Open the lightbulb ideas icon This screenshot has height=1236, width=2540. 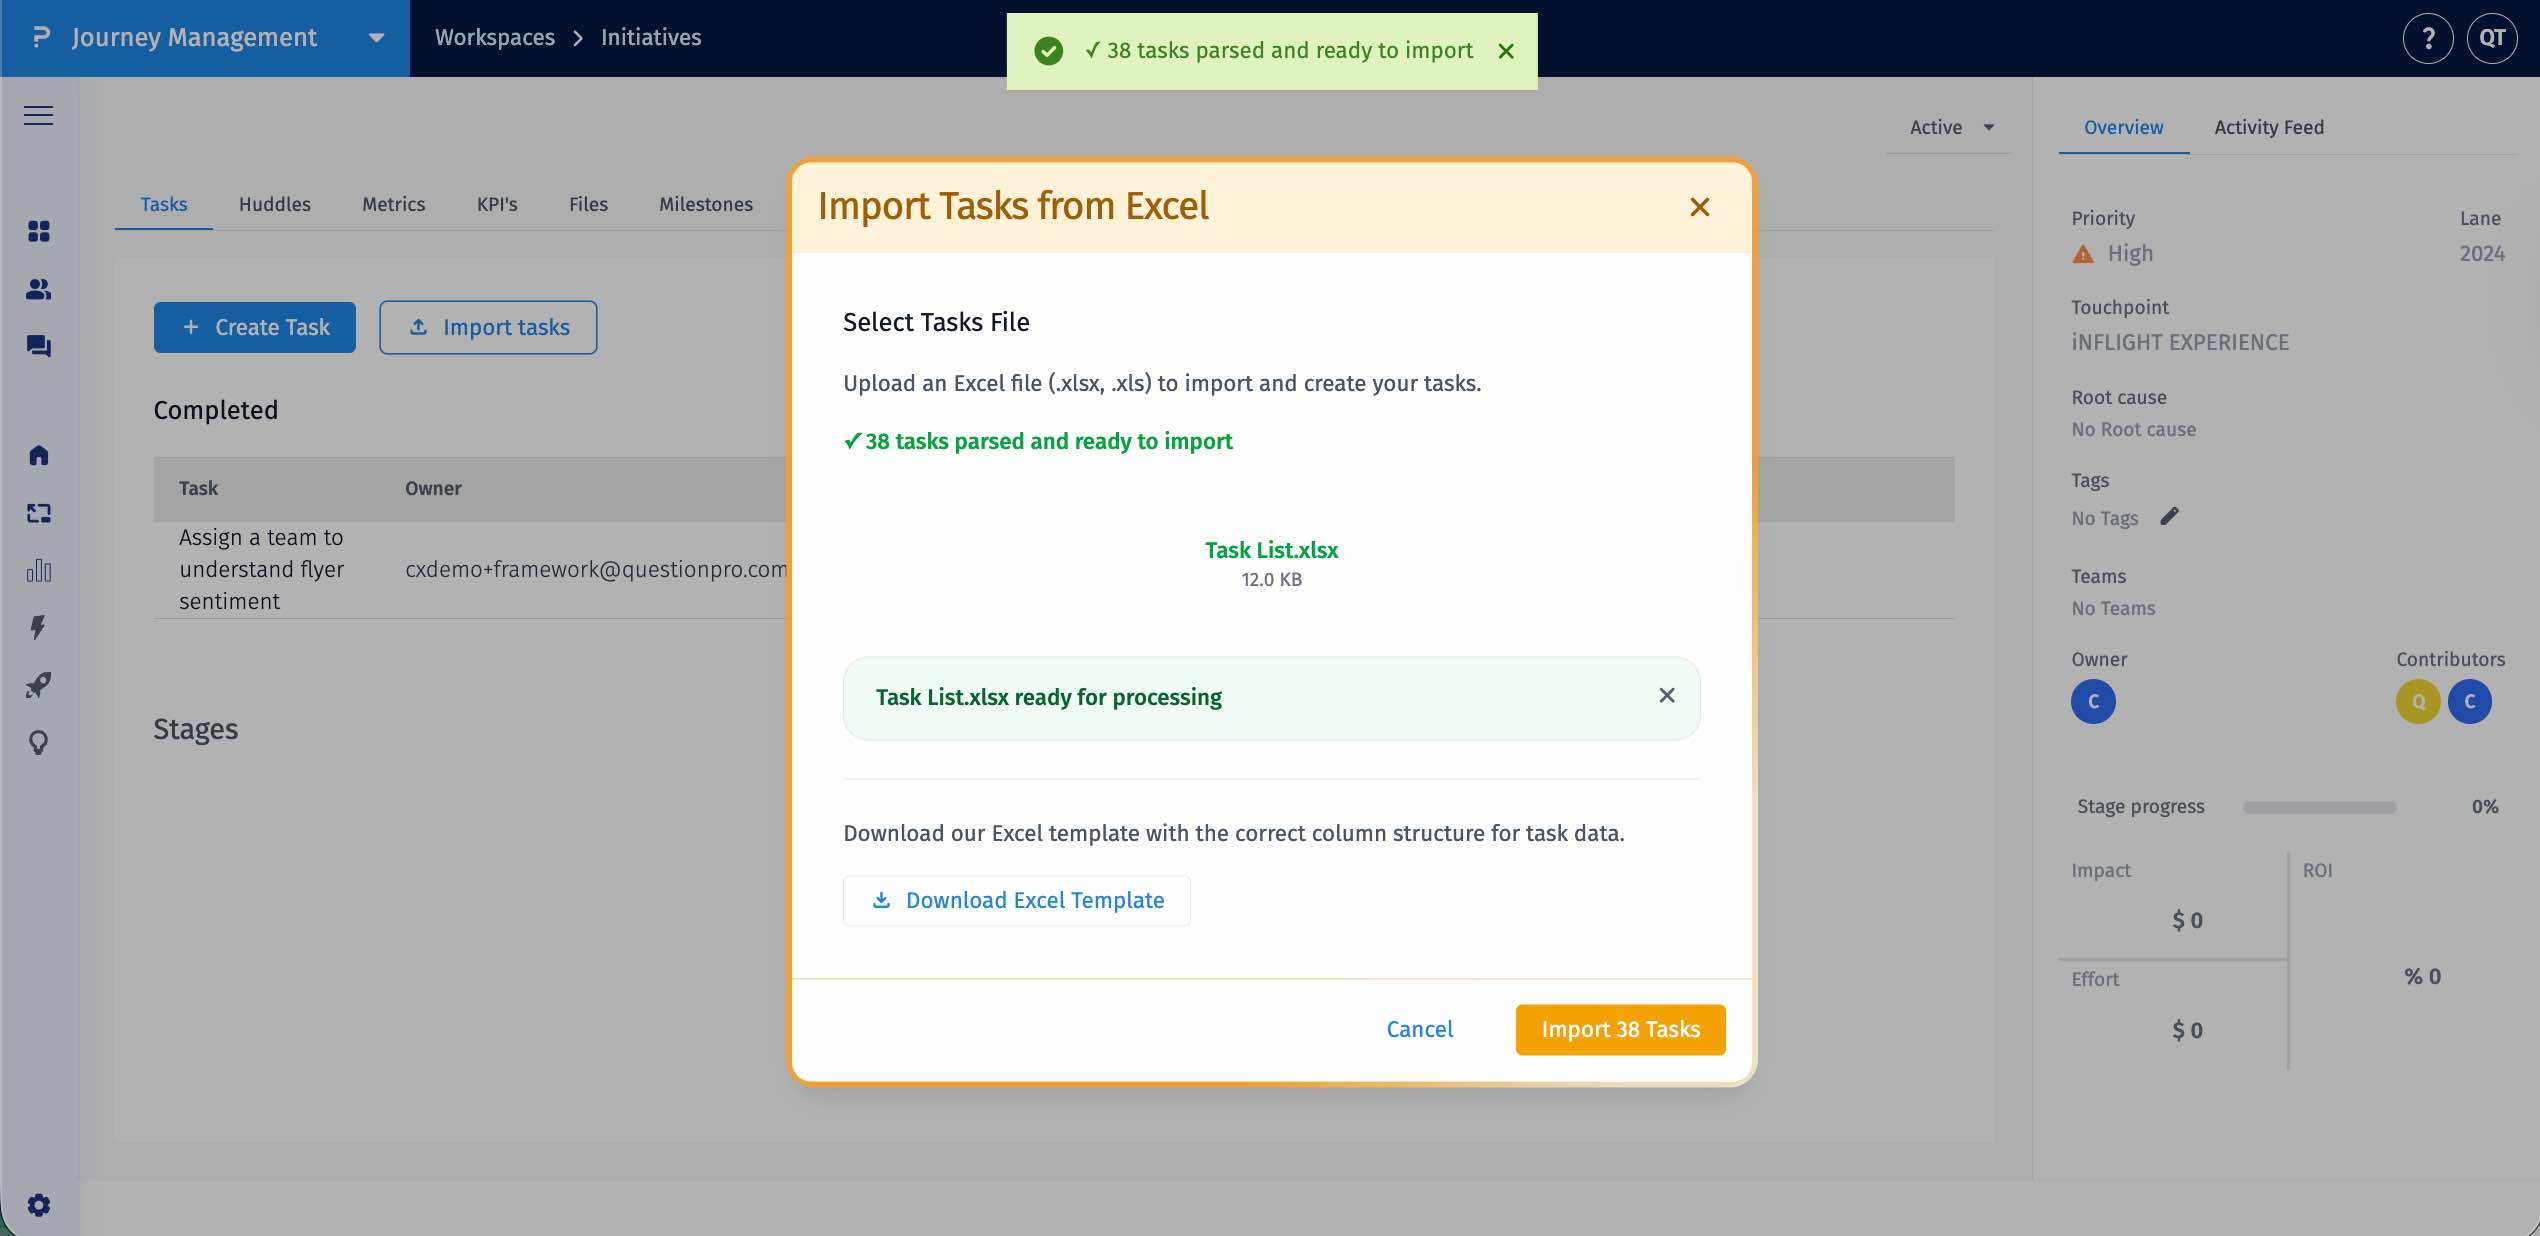point(38,743)
